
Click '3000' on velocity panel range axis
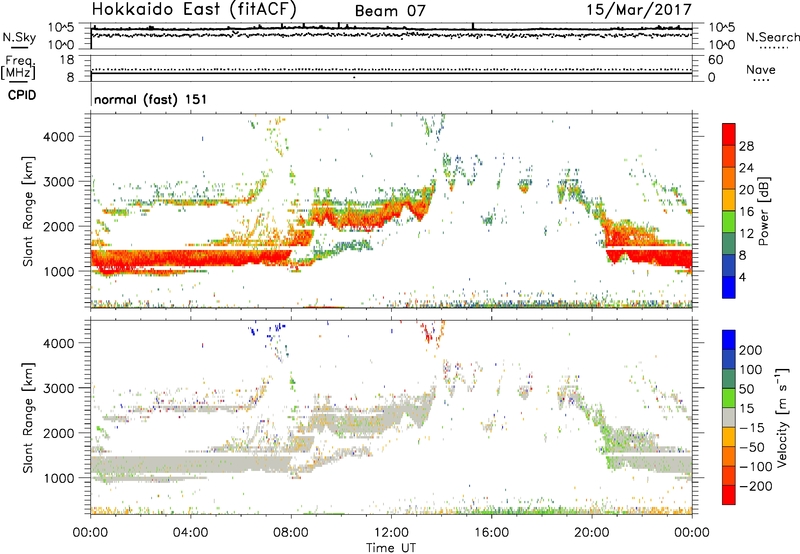pyautogui.click(x=58, y=388)
